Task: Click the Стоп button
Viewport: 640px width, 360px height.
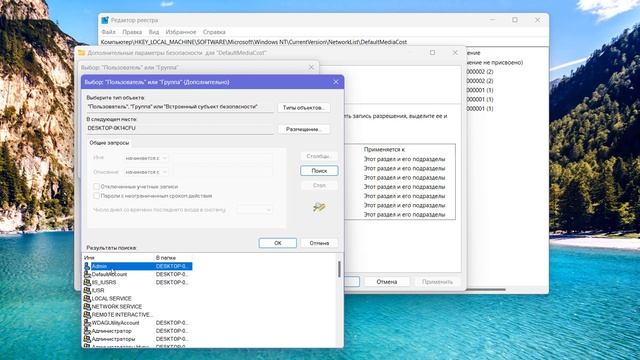Action: click(x=319, y=185)
